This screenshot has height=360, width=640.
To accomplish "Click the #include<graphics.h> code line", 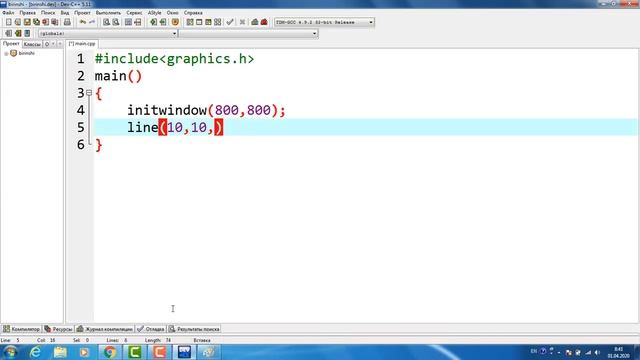I will pos(174,59).
